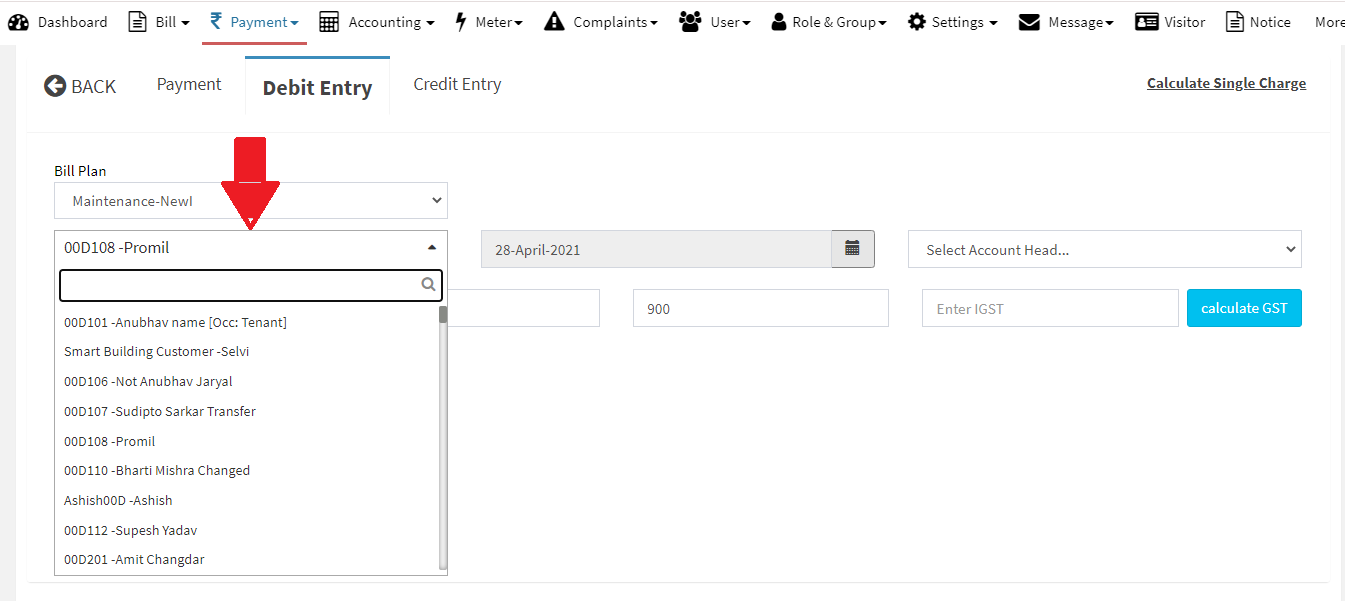Expand the Bill Plan dropdown

250,201
